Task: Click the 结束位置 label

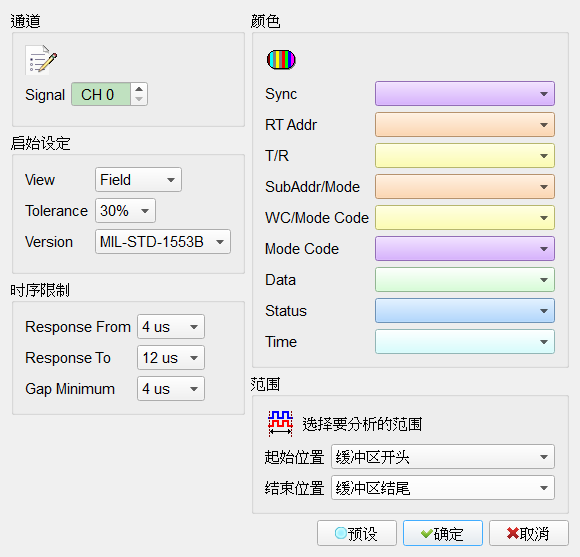Action: 294,488
